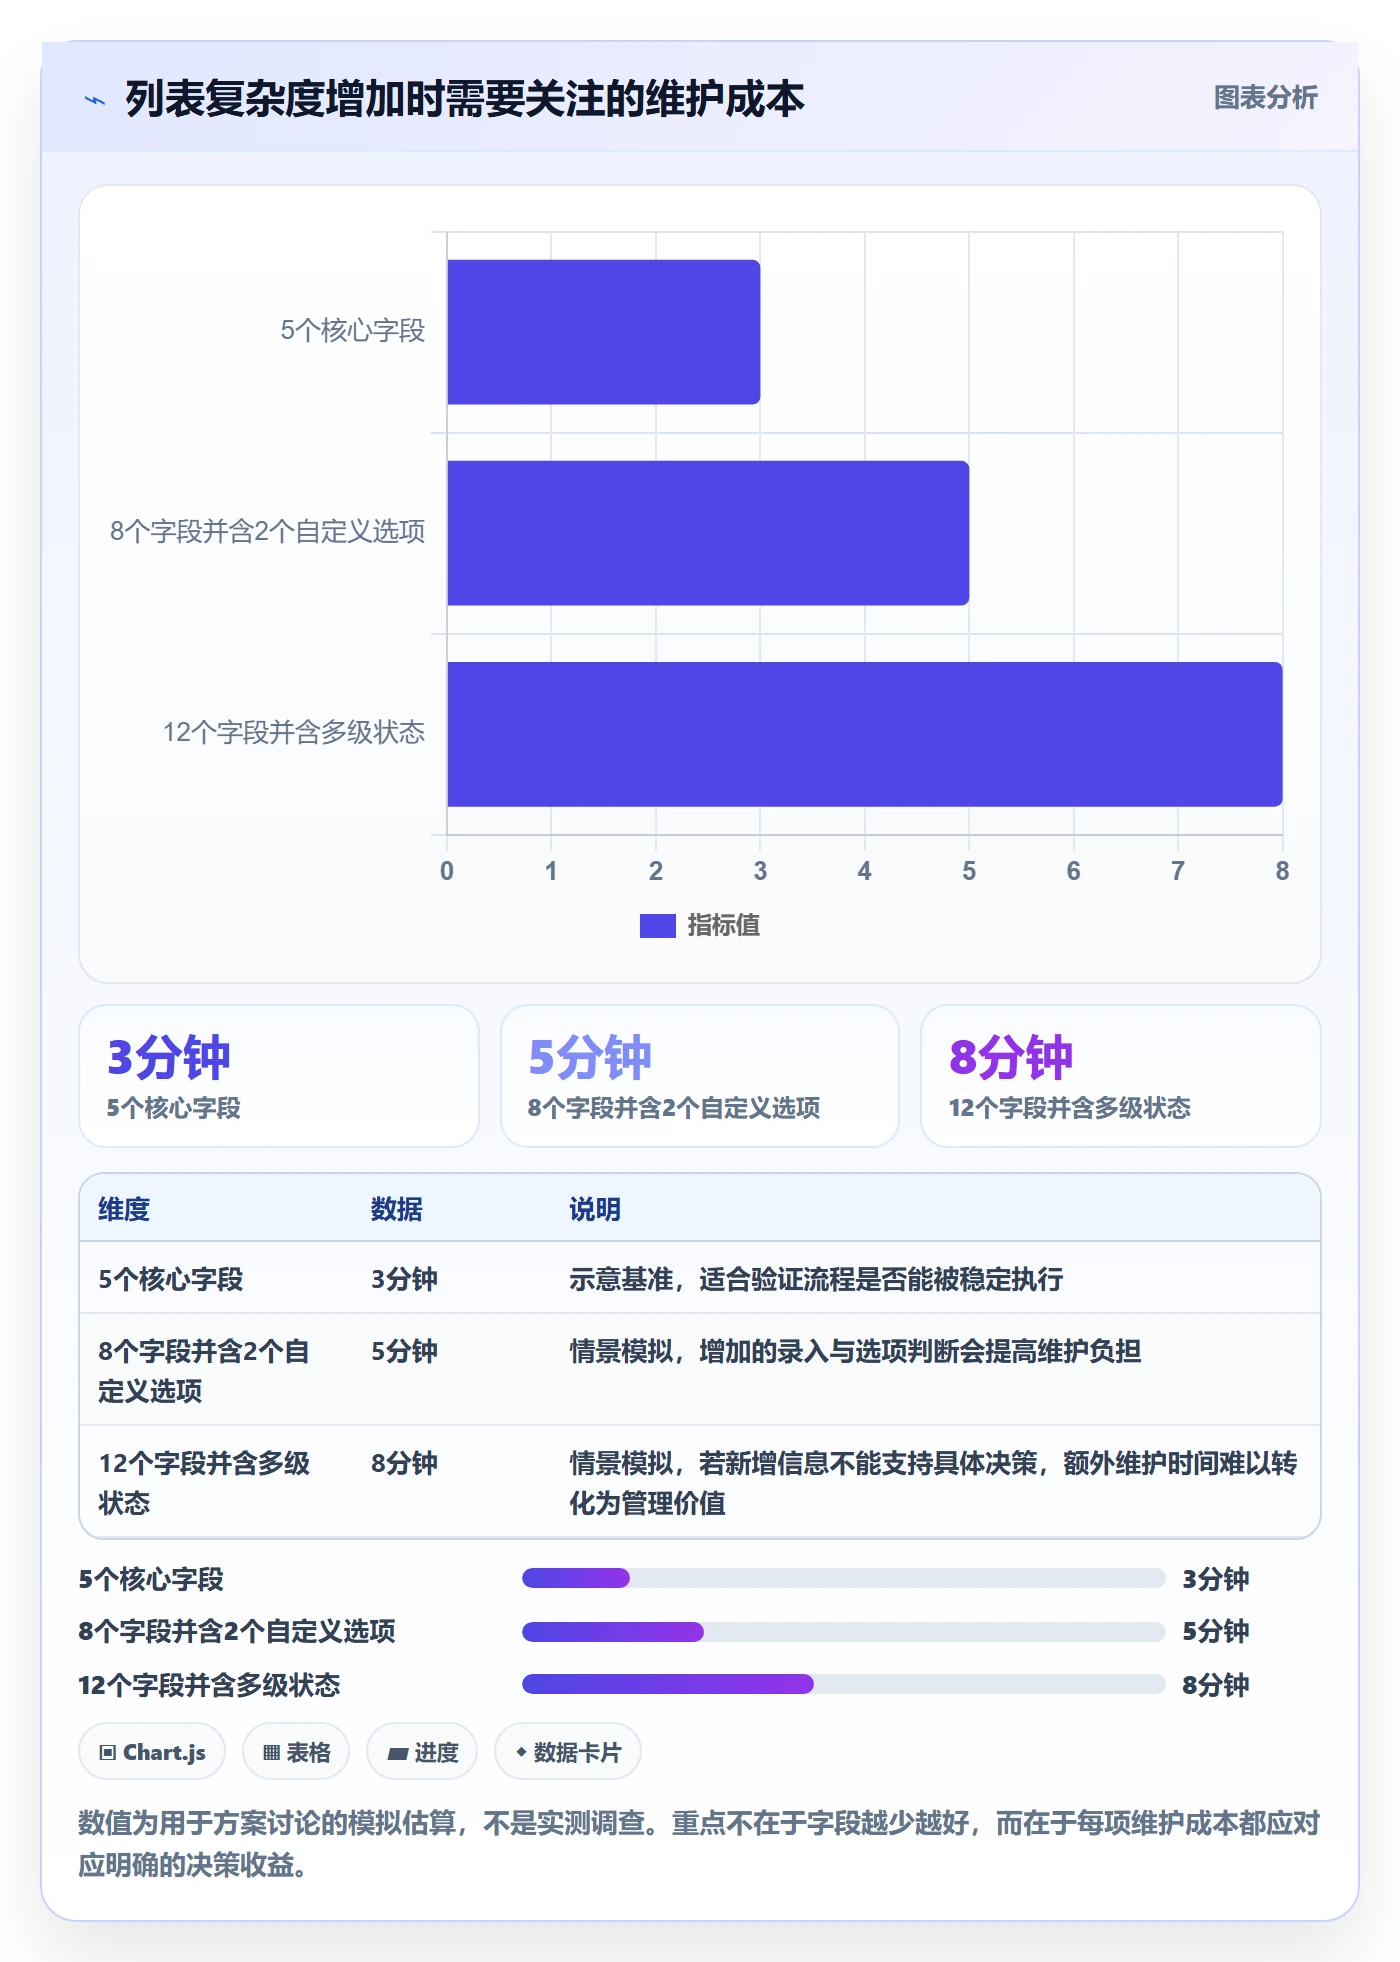Click the progress bar for 5个核心字段
Image resolution: width=1400 pixels, height=1962 pixels.
844,1578
